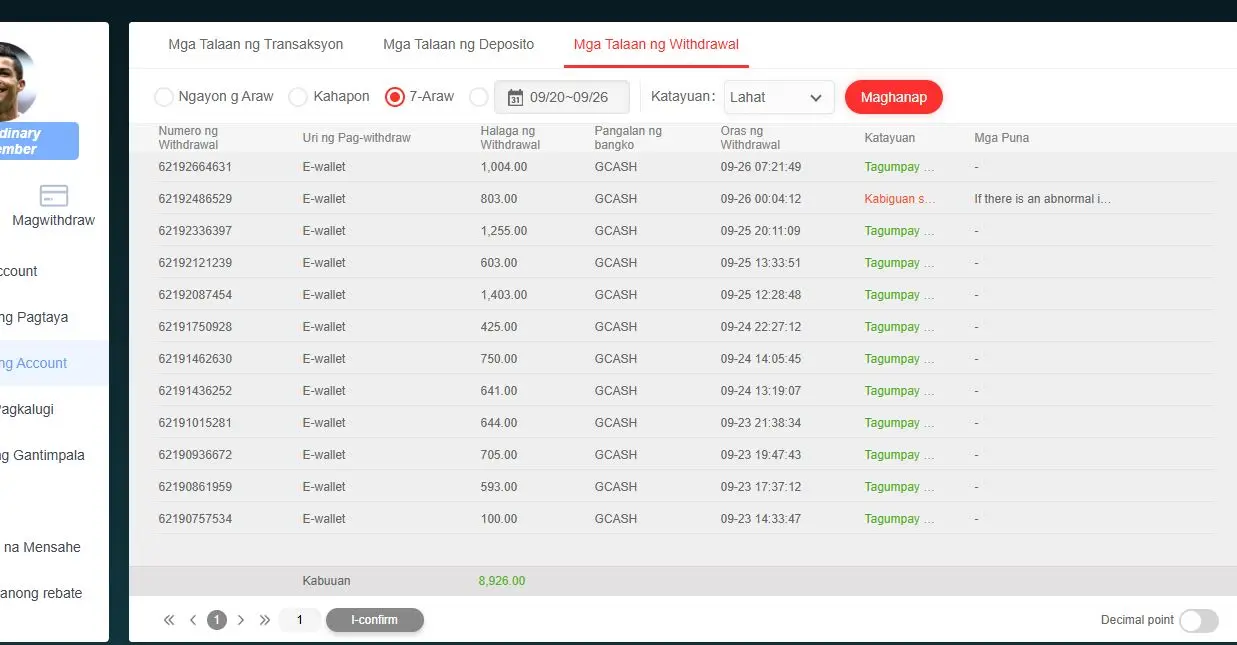Toggle the Decimal point switch
The image size is (1237, 645).
pos(1199,621)
